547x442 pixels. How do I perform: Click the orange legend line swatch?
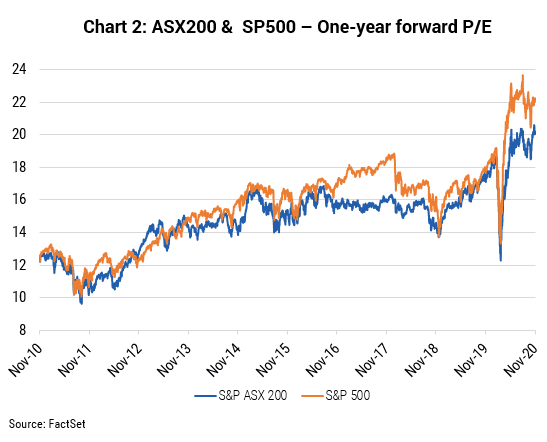click(312, 396)
